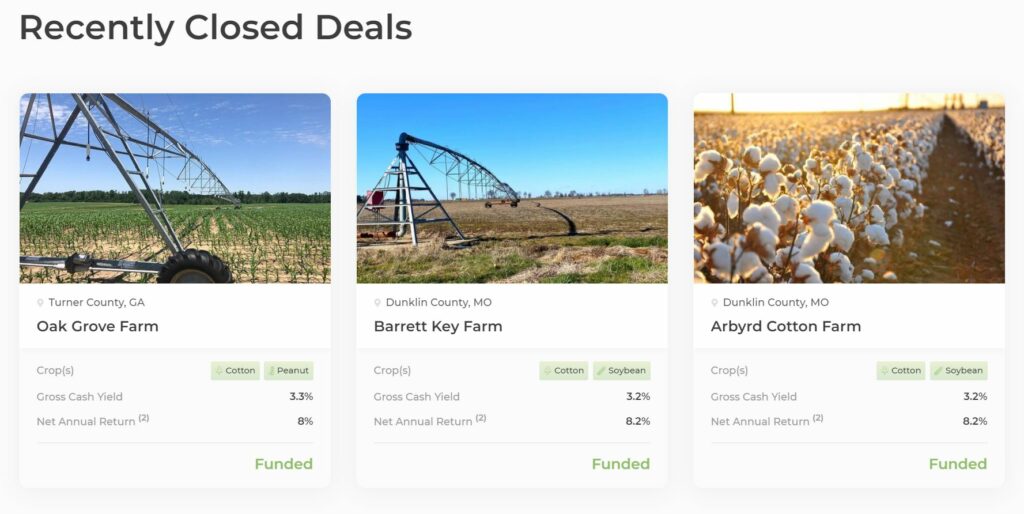Click Funded status on Oak Grove Farm
The height and width of the screenshot is (514, 1024).
pos(283,464)
